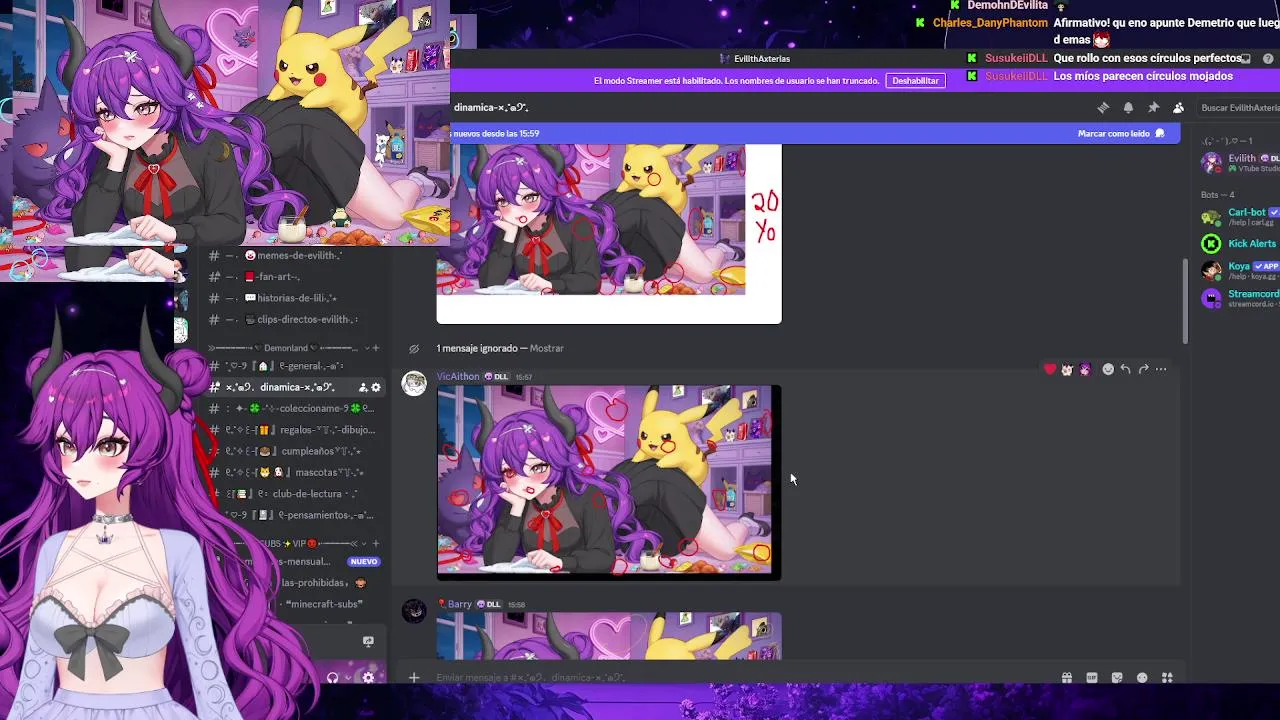Open more options on VicAithon message
The image size is (1280, 720).
(x=1161, y=370)
